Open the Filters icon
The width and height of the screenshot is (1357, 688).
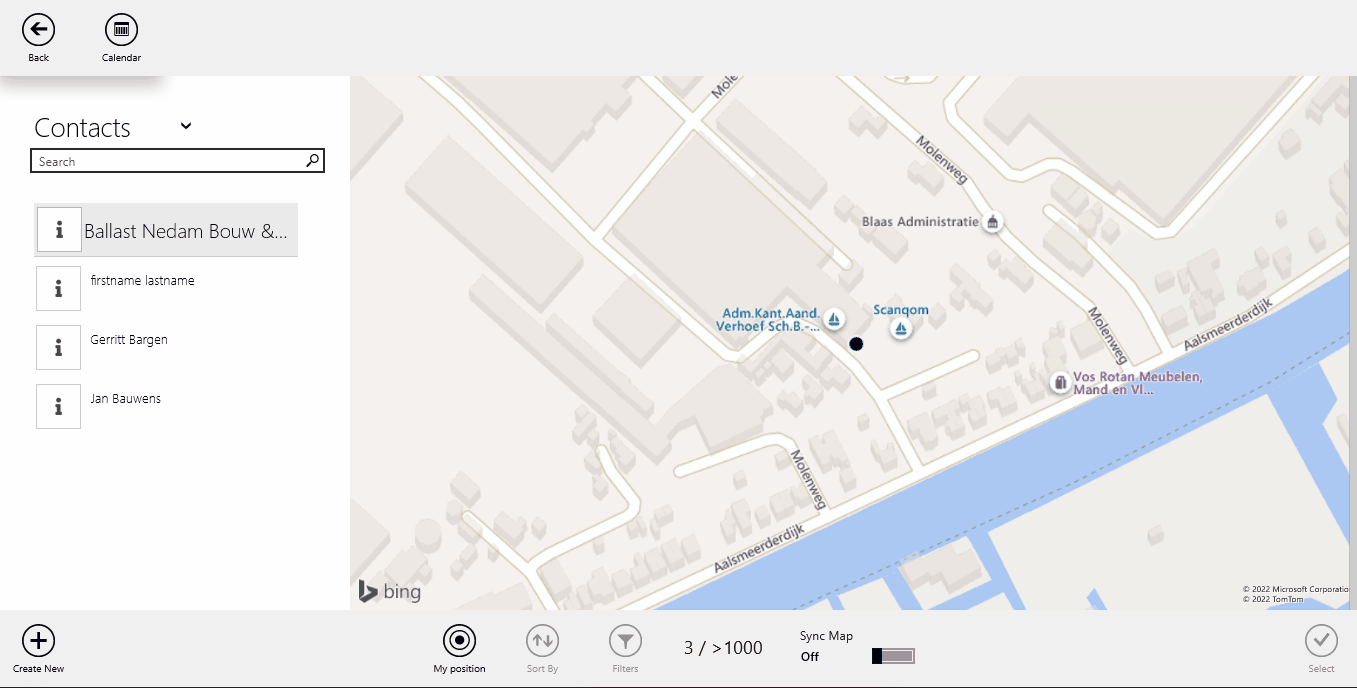coord(625,641)
